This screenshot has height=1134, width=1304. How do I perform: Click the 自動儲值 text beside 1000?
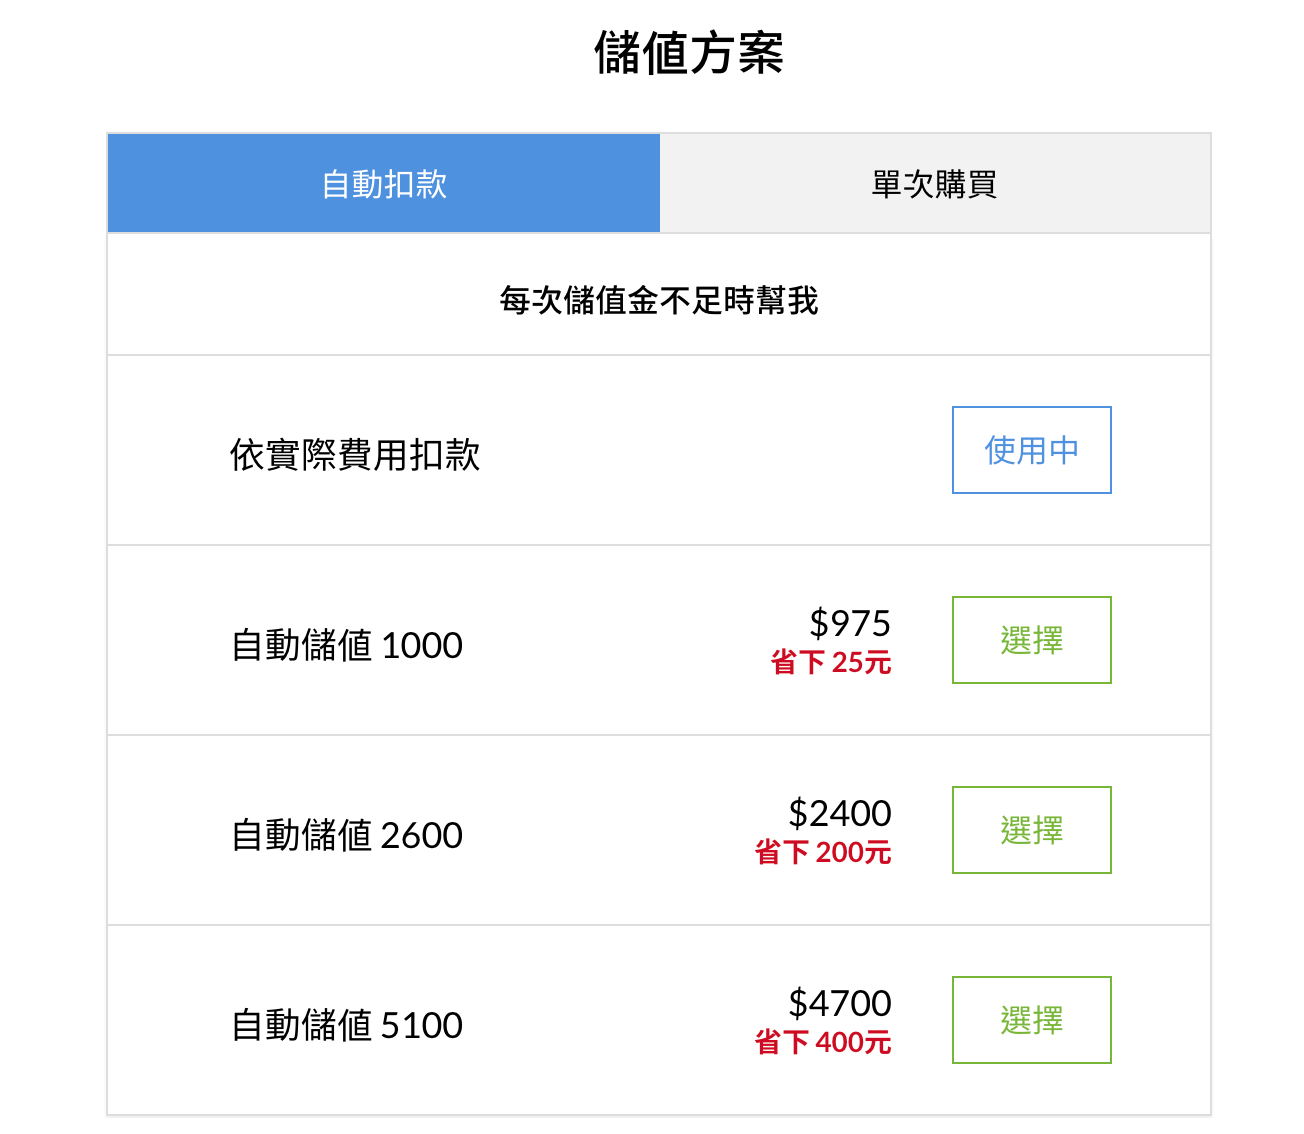302,646
